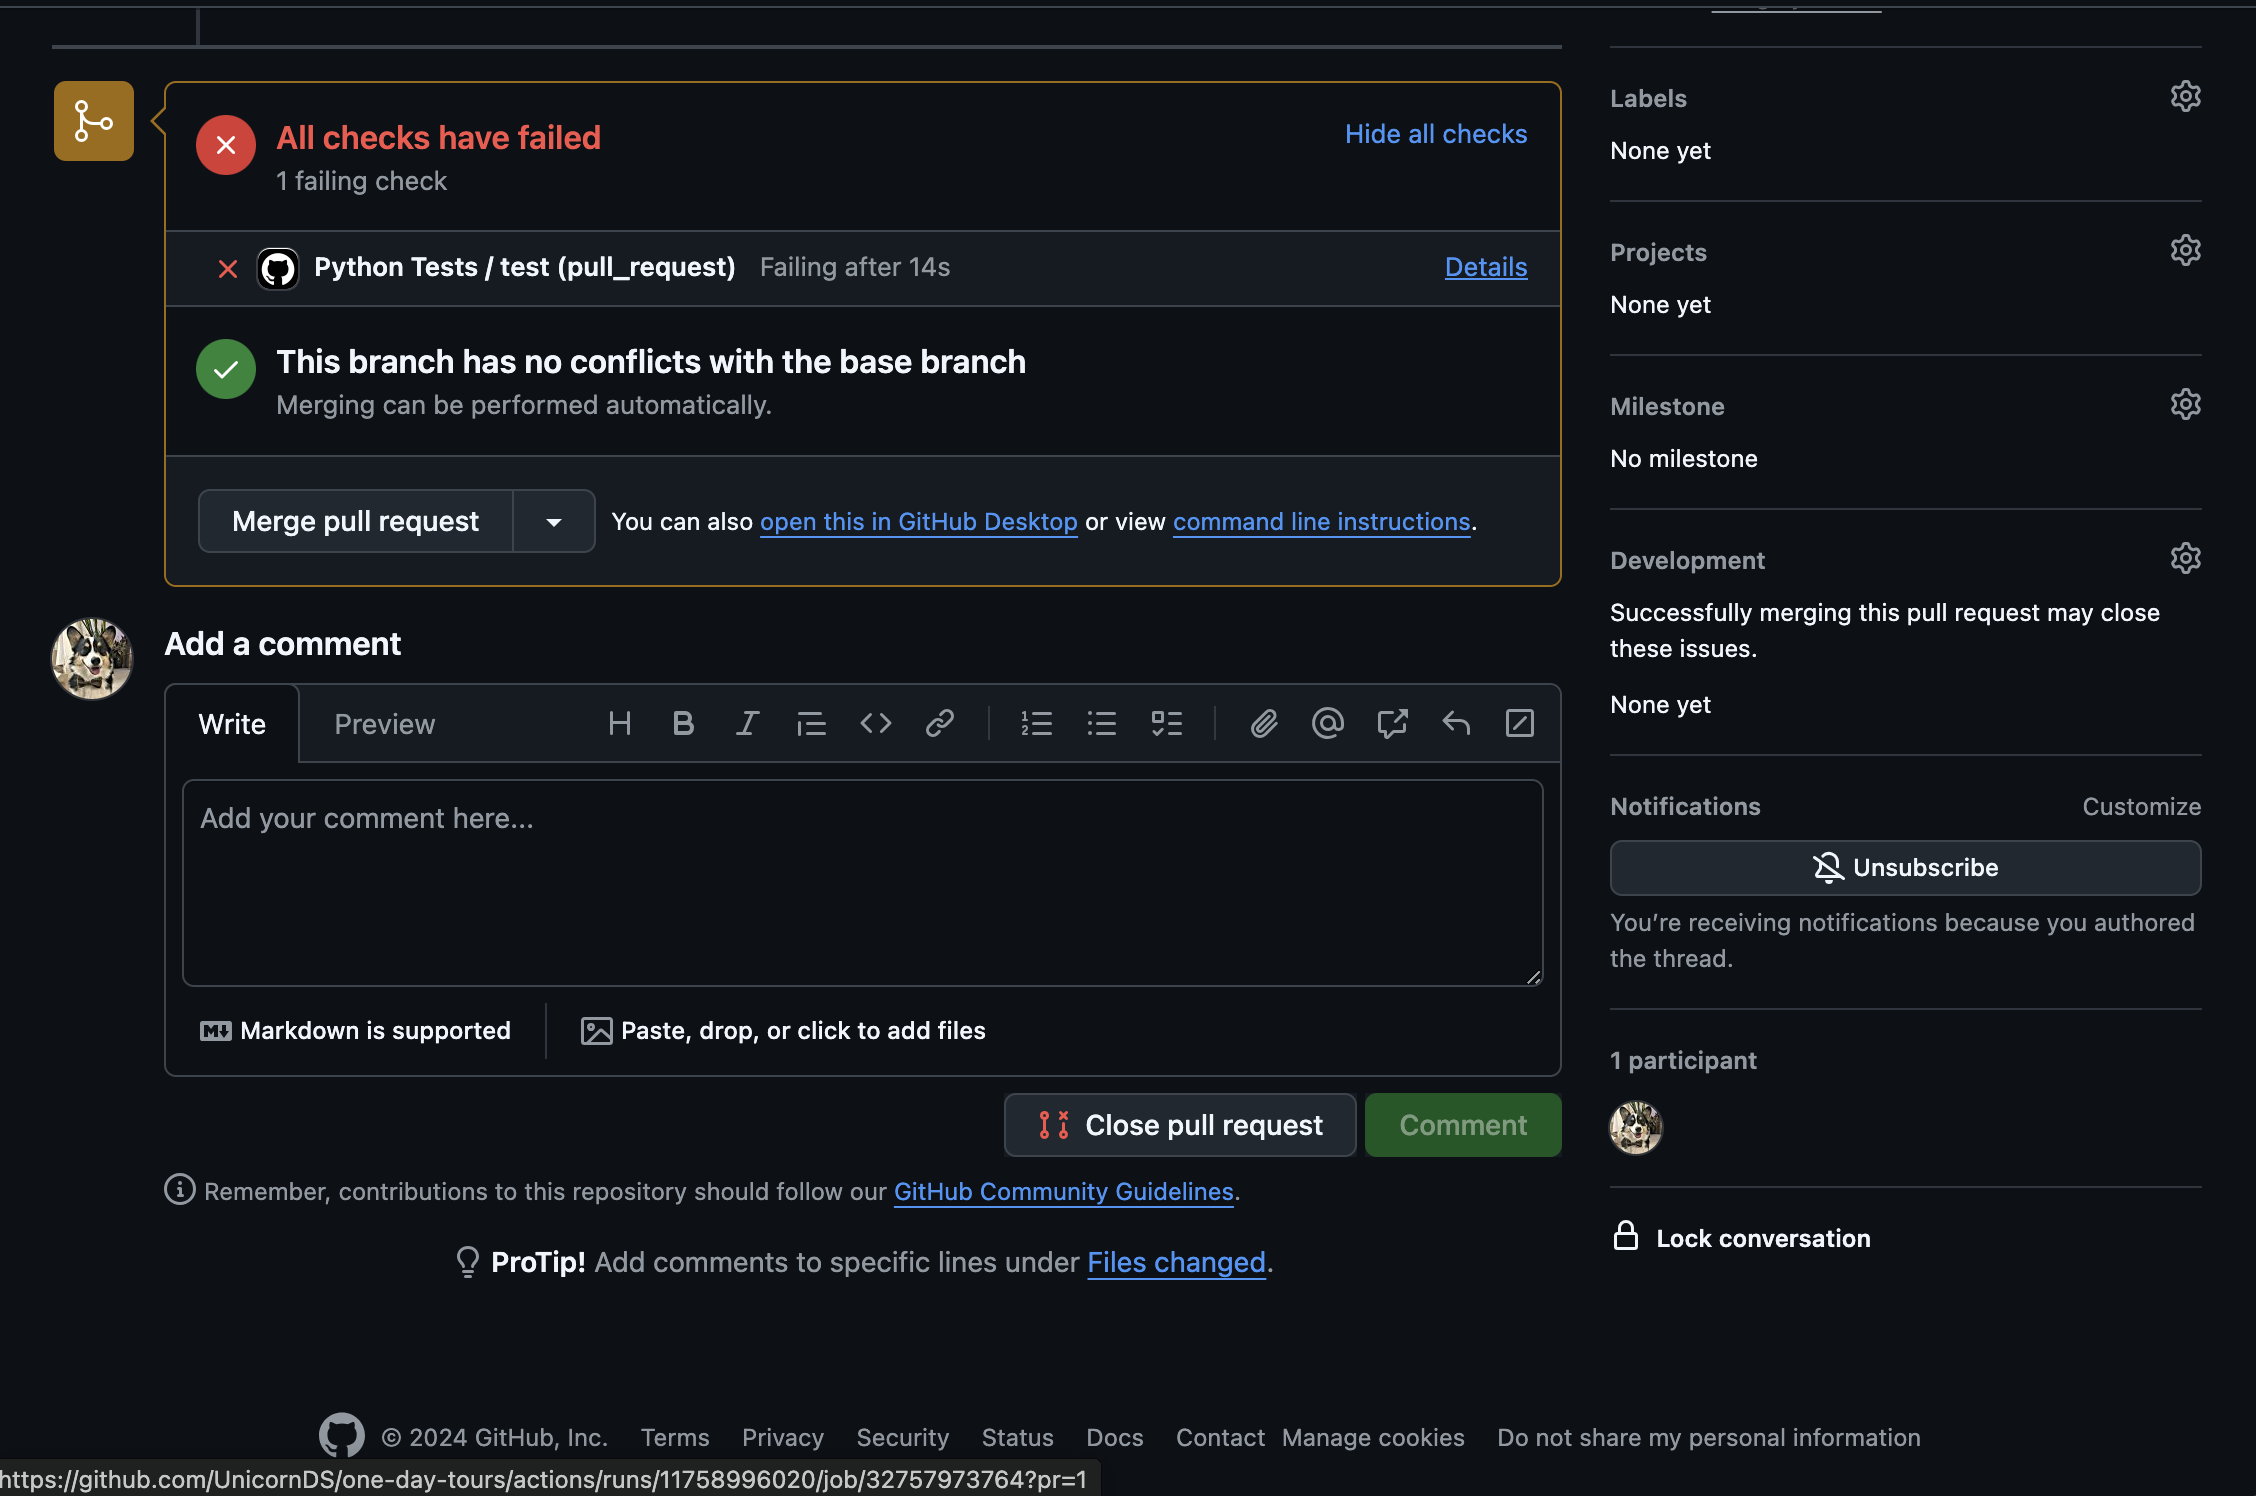Open slash commands icon
Screen dimensions: 2256x1496
[1520, 723]
